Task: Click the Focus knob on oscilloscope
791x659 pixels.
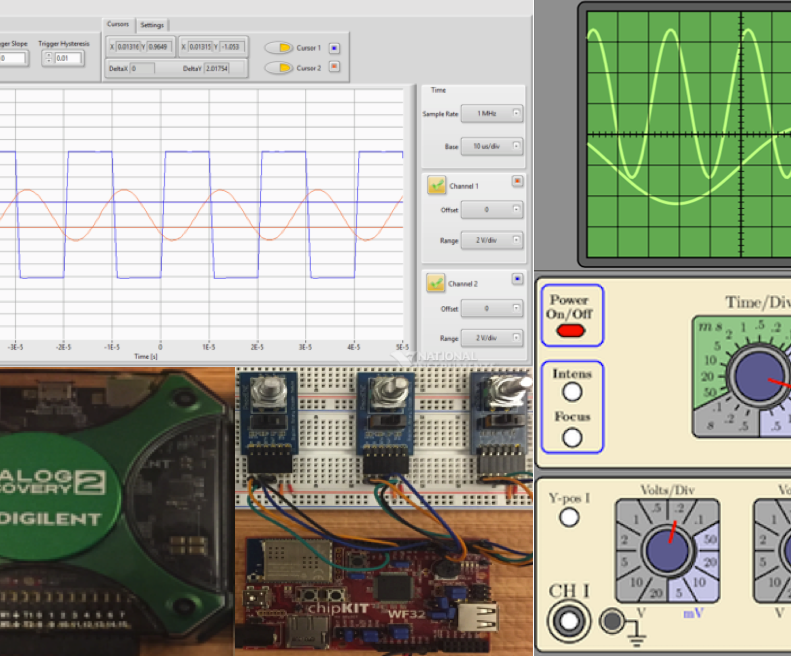Action: click(572, 437)
